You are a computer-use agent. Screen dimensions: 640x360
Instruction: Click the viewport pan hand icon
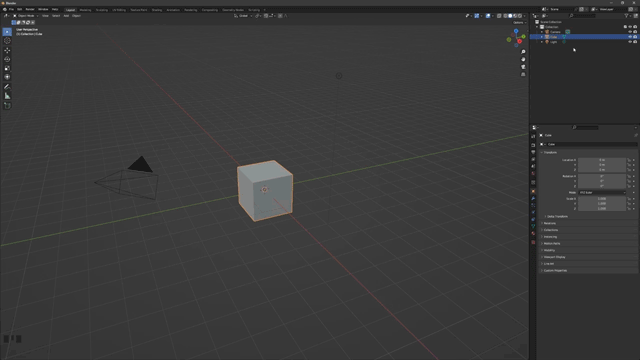click(x=523, y=59)
